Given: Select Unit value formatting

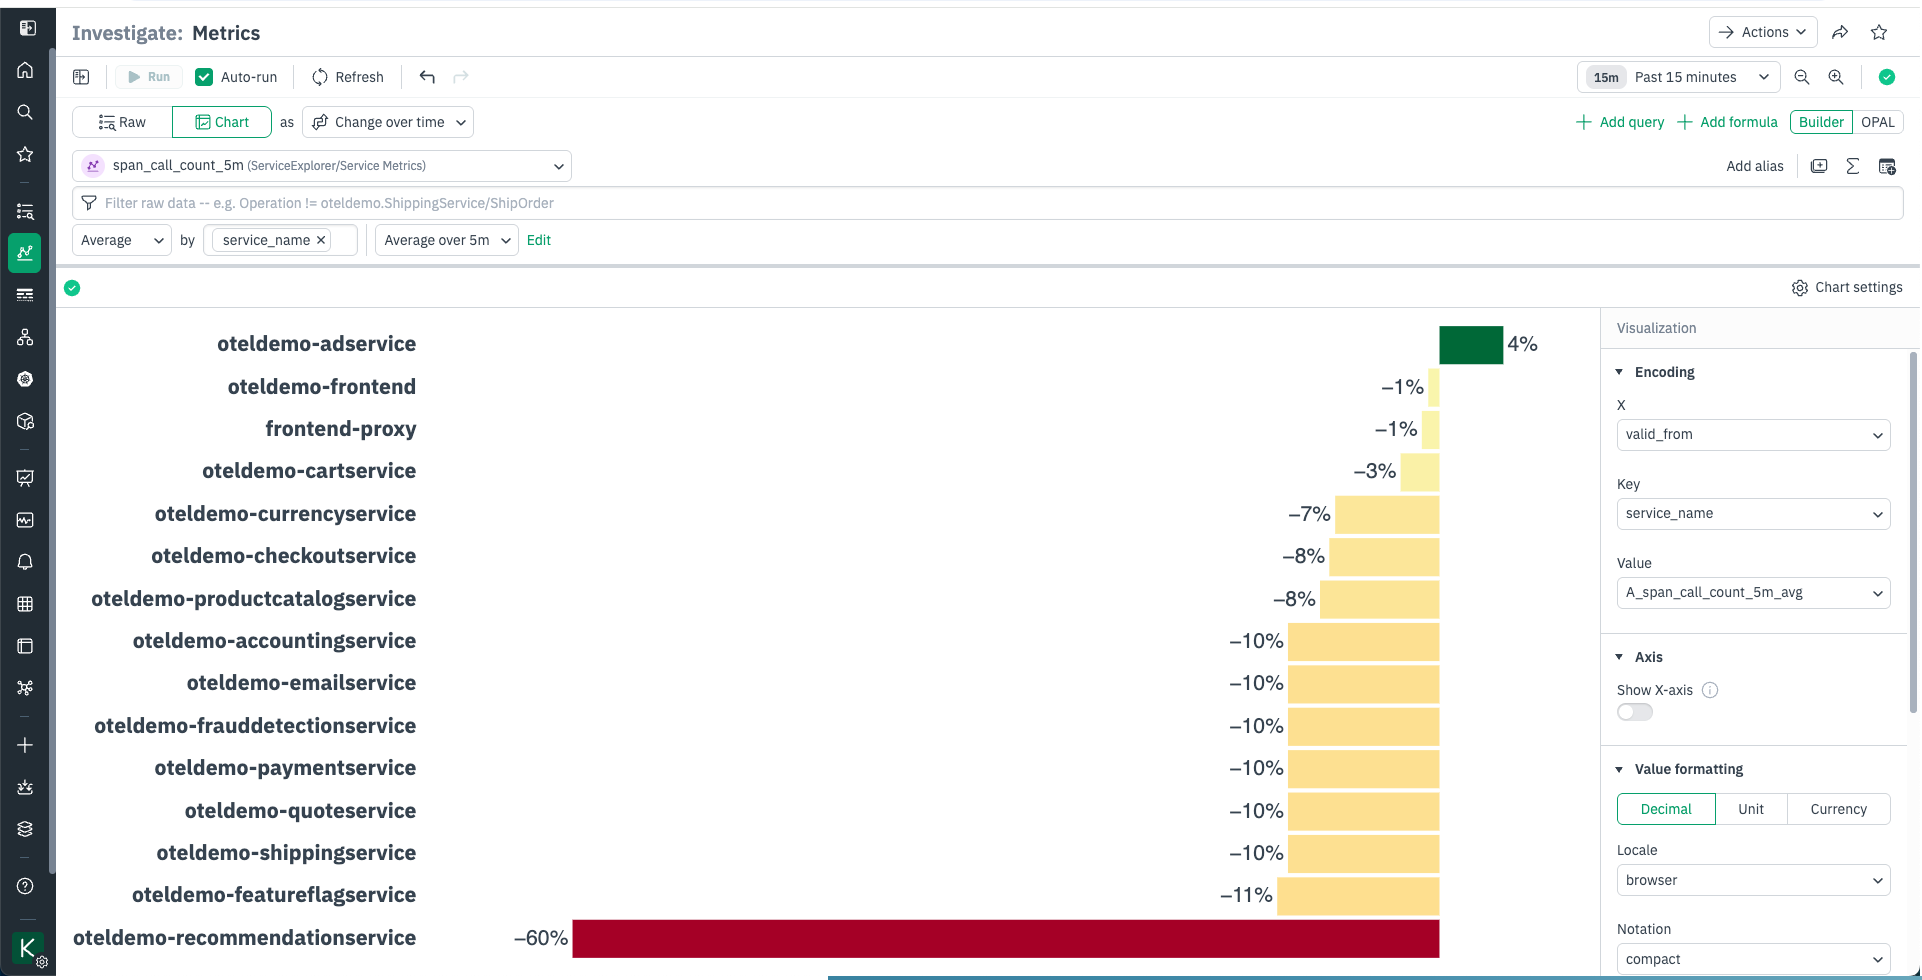Looking at the screenshot, I should pos(1751,809).
